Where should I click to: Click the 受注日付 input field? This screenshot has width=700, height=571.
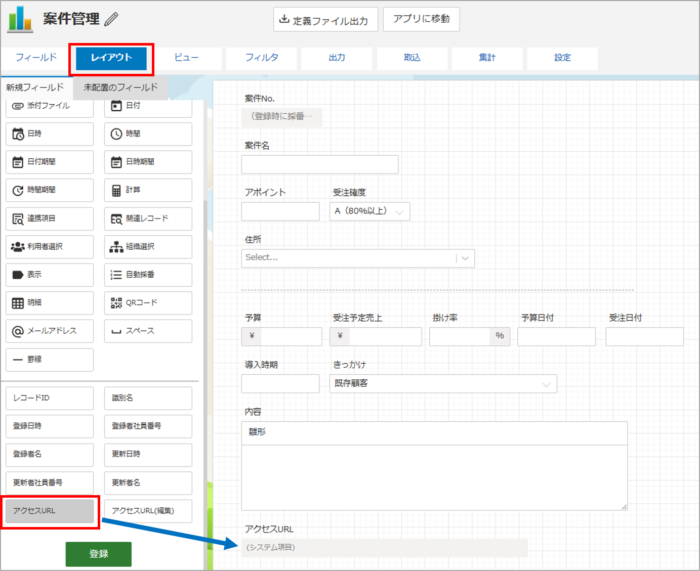(644, 337)
